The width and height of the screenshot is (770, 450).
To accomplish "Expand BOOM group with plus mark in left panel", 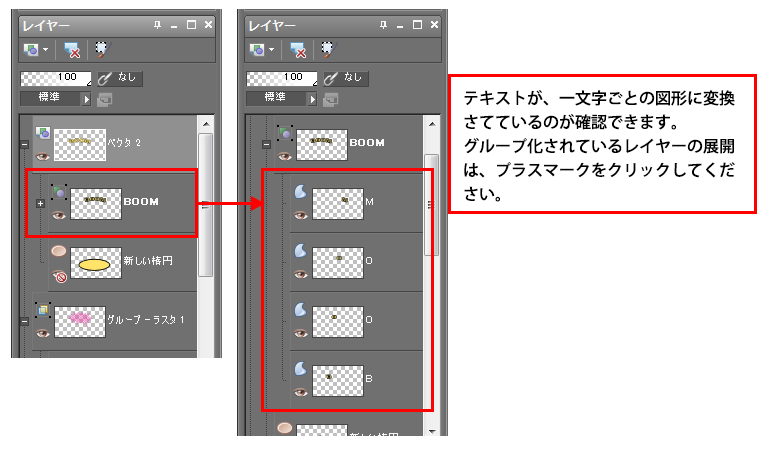I will click(41, 203).
